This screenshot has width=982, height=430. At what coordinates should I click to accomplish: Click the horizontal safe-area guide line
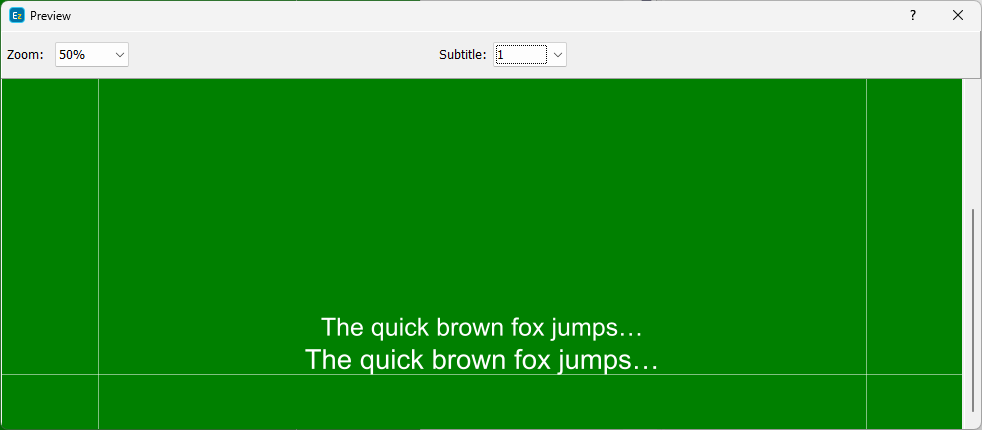click(x=481, y=375)
